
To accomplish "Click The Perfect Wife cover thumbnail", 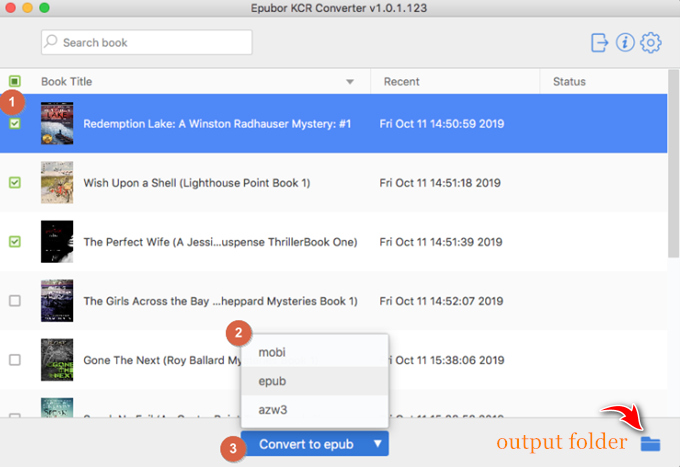I will [x=57, y=242].
